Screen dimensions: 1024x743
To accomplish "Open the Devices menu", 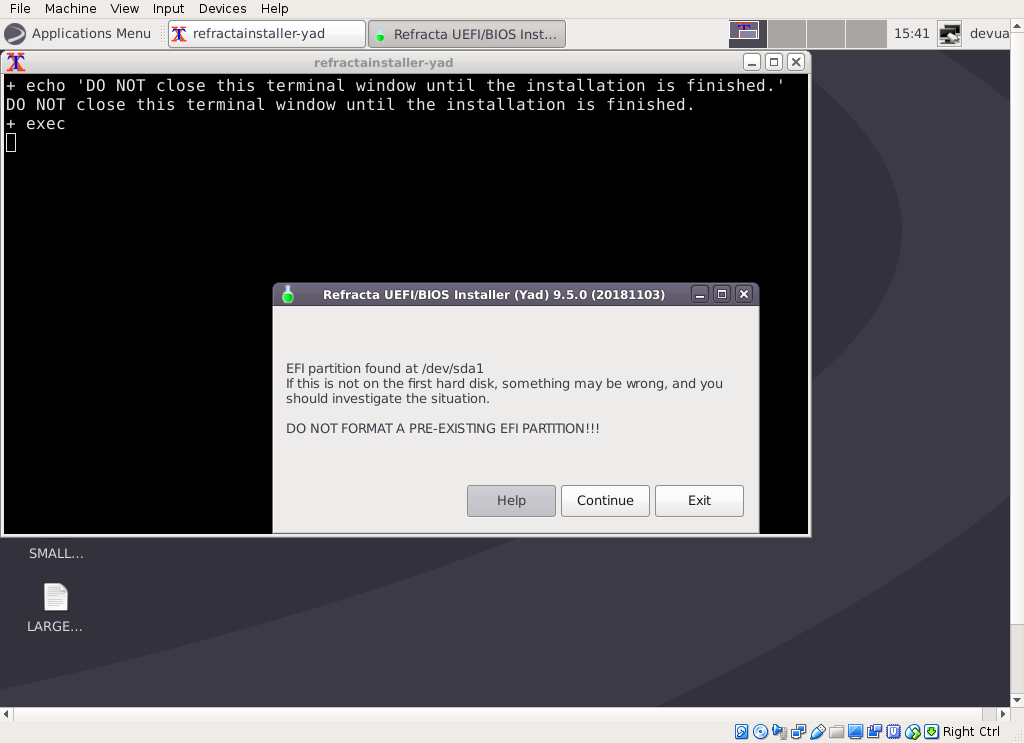I will (x=223, y=8).
